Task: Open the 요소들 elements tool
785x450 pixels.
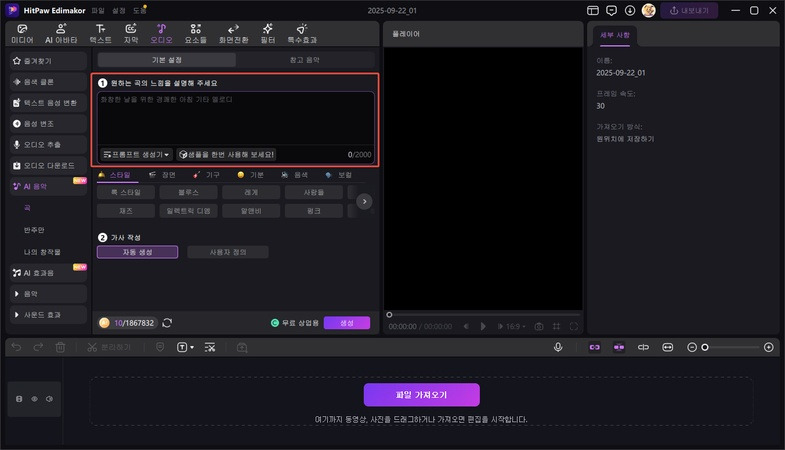Action: point(195,34)
